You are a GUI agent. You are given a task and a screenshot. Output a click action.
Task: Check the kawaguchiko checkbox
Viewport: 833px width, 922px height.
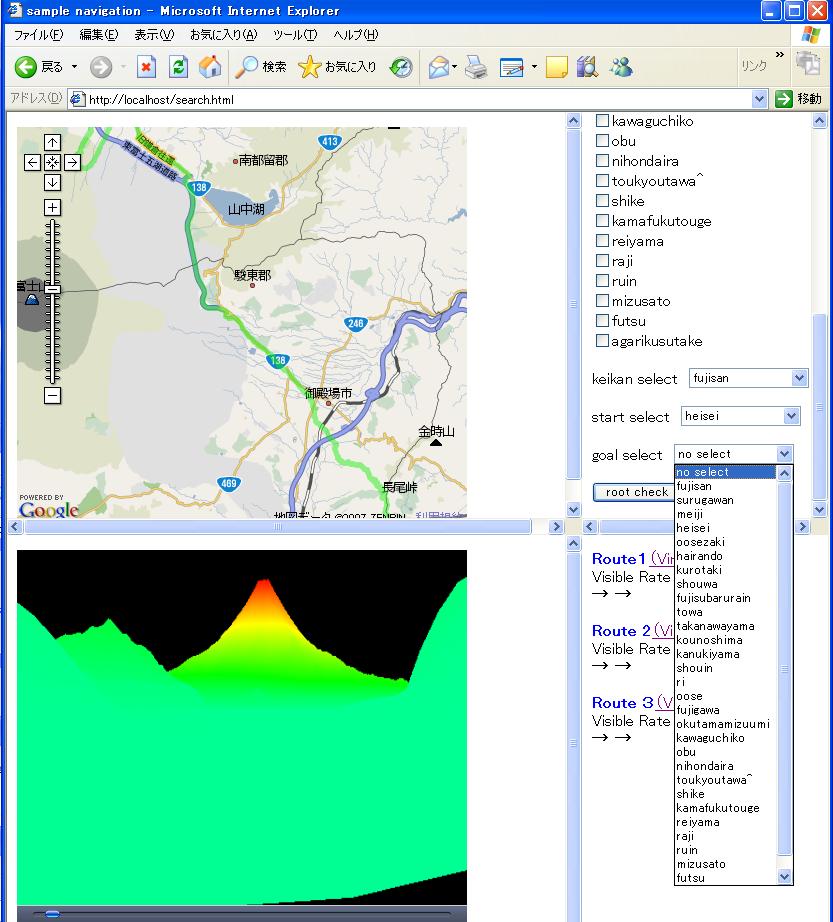(x=602, y=121)
